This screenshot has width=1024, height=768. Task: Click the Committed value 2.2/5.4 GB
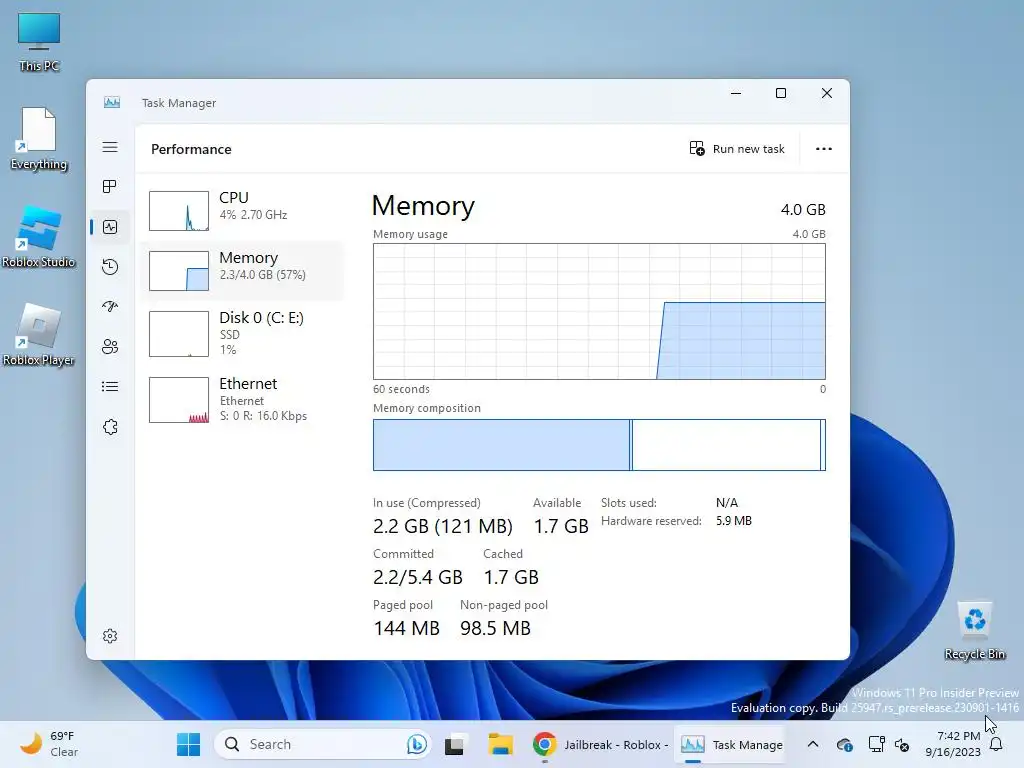[417, 577]
